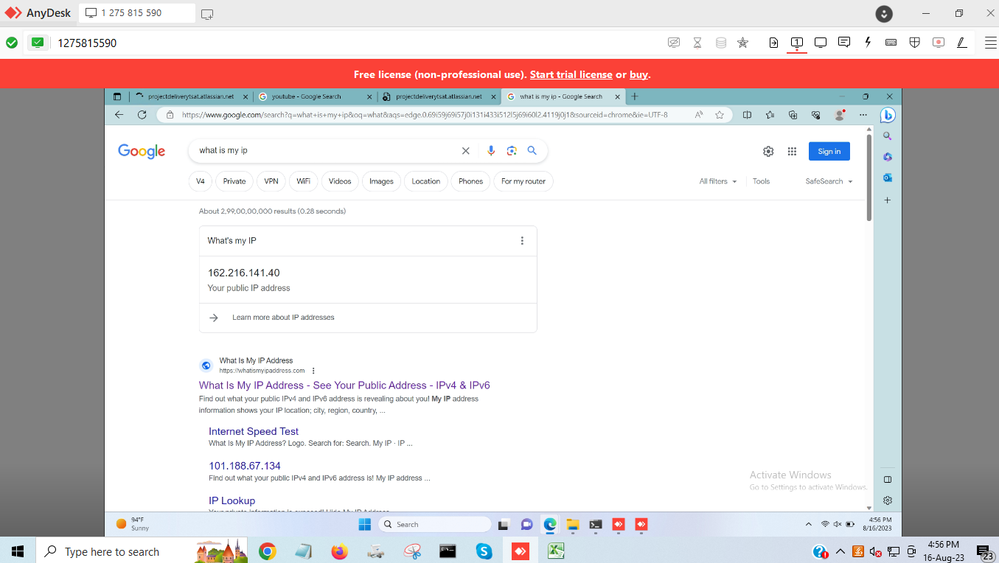
Task: Select the For my router chip
Action: 523,182
